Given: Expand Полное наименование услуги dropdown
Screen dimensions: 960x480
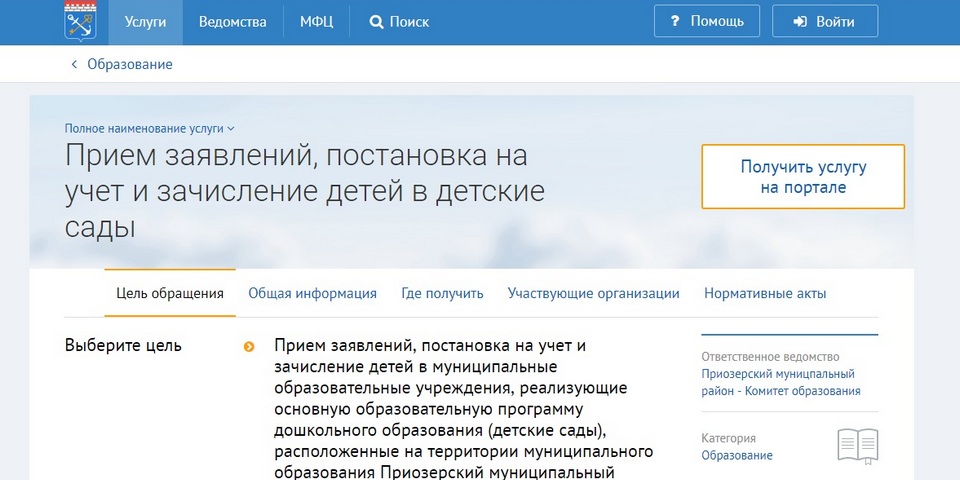Looking at the screenshot, I should [x=150, y=128].
